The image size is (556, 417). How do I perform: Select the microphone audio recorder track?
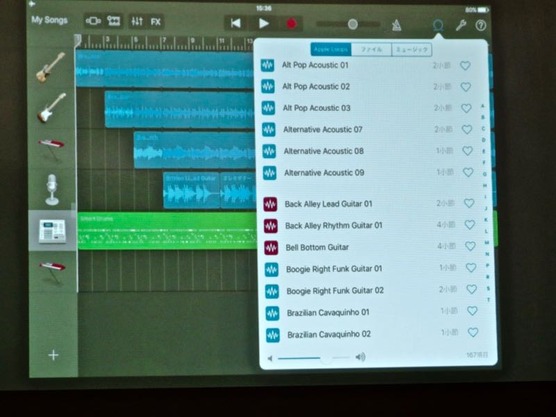point(52,189)
